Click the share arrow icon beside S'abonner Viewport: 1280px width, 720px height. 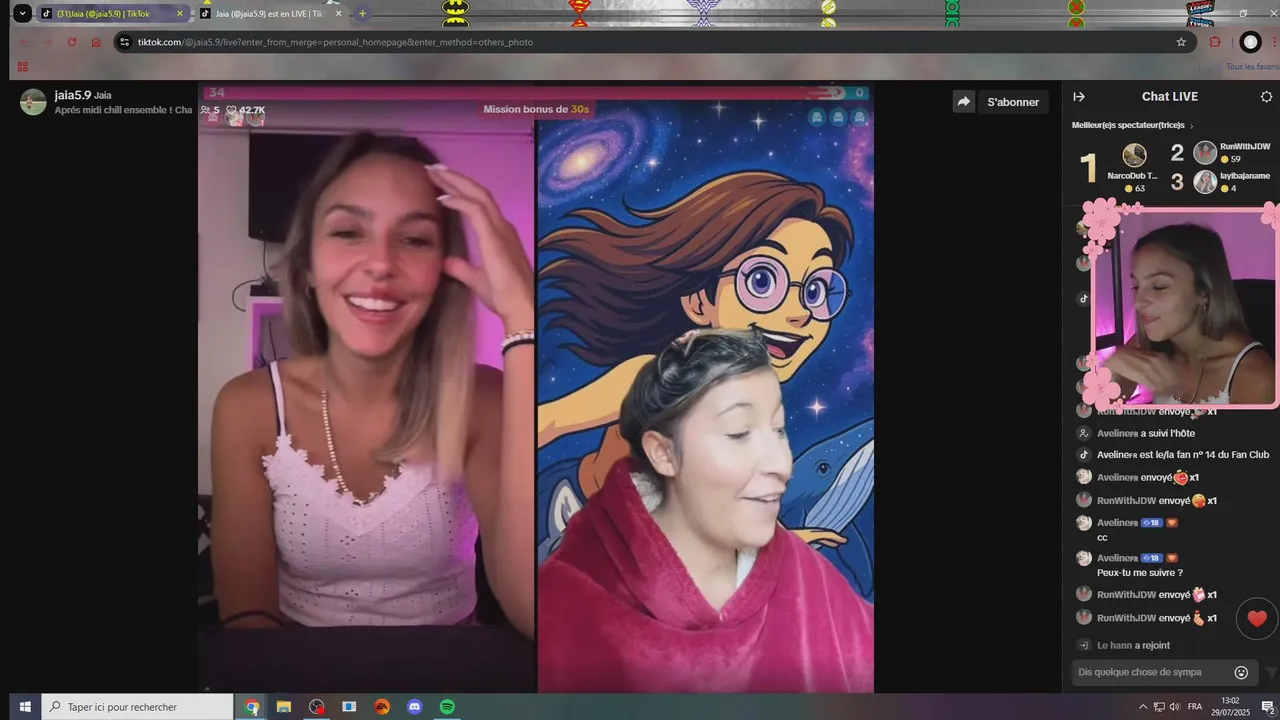coord(963,101)
